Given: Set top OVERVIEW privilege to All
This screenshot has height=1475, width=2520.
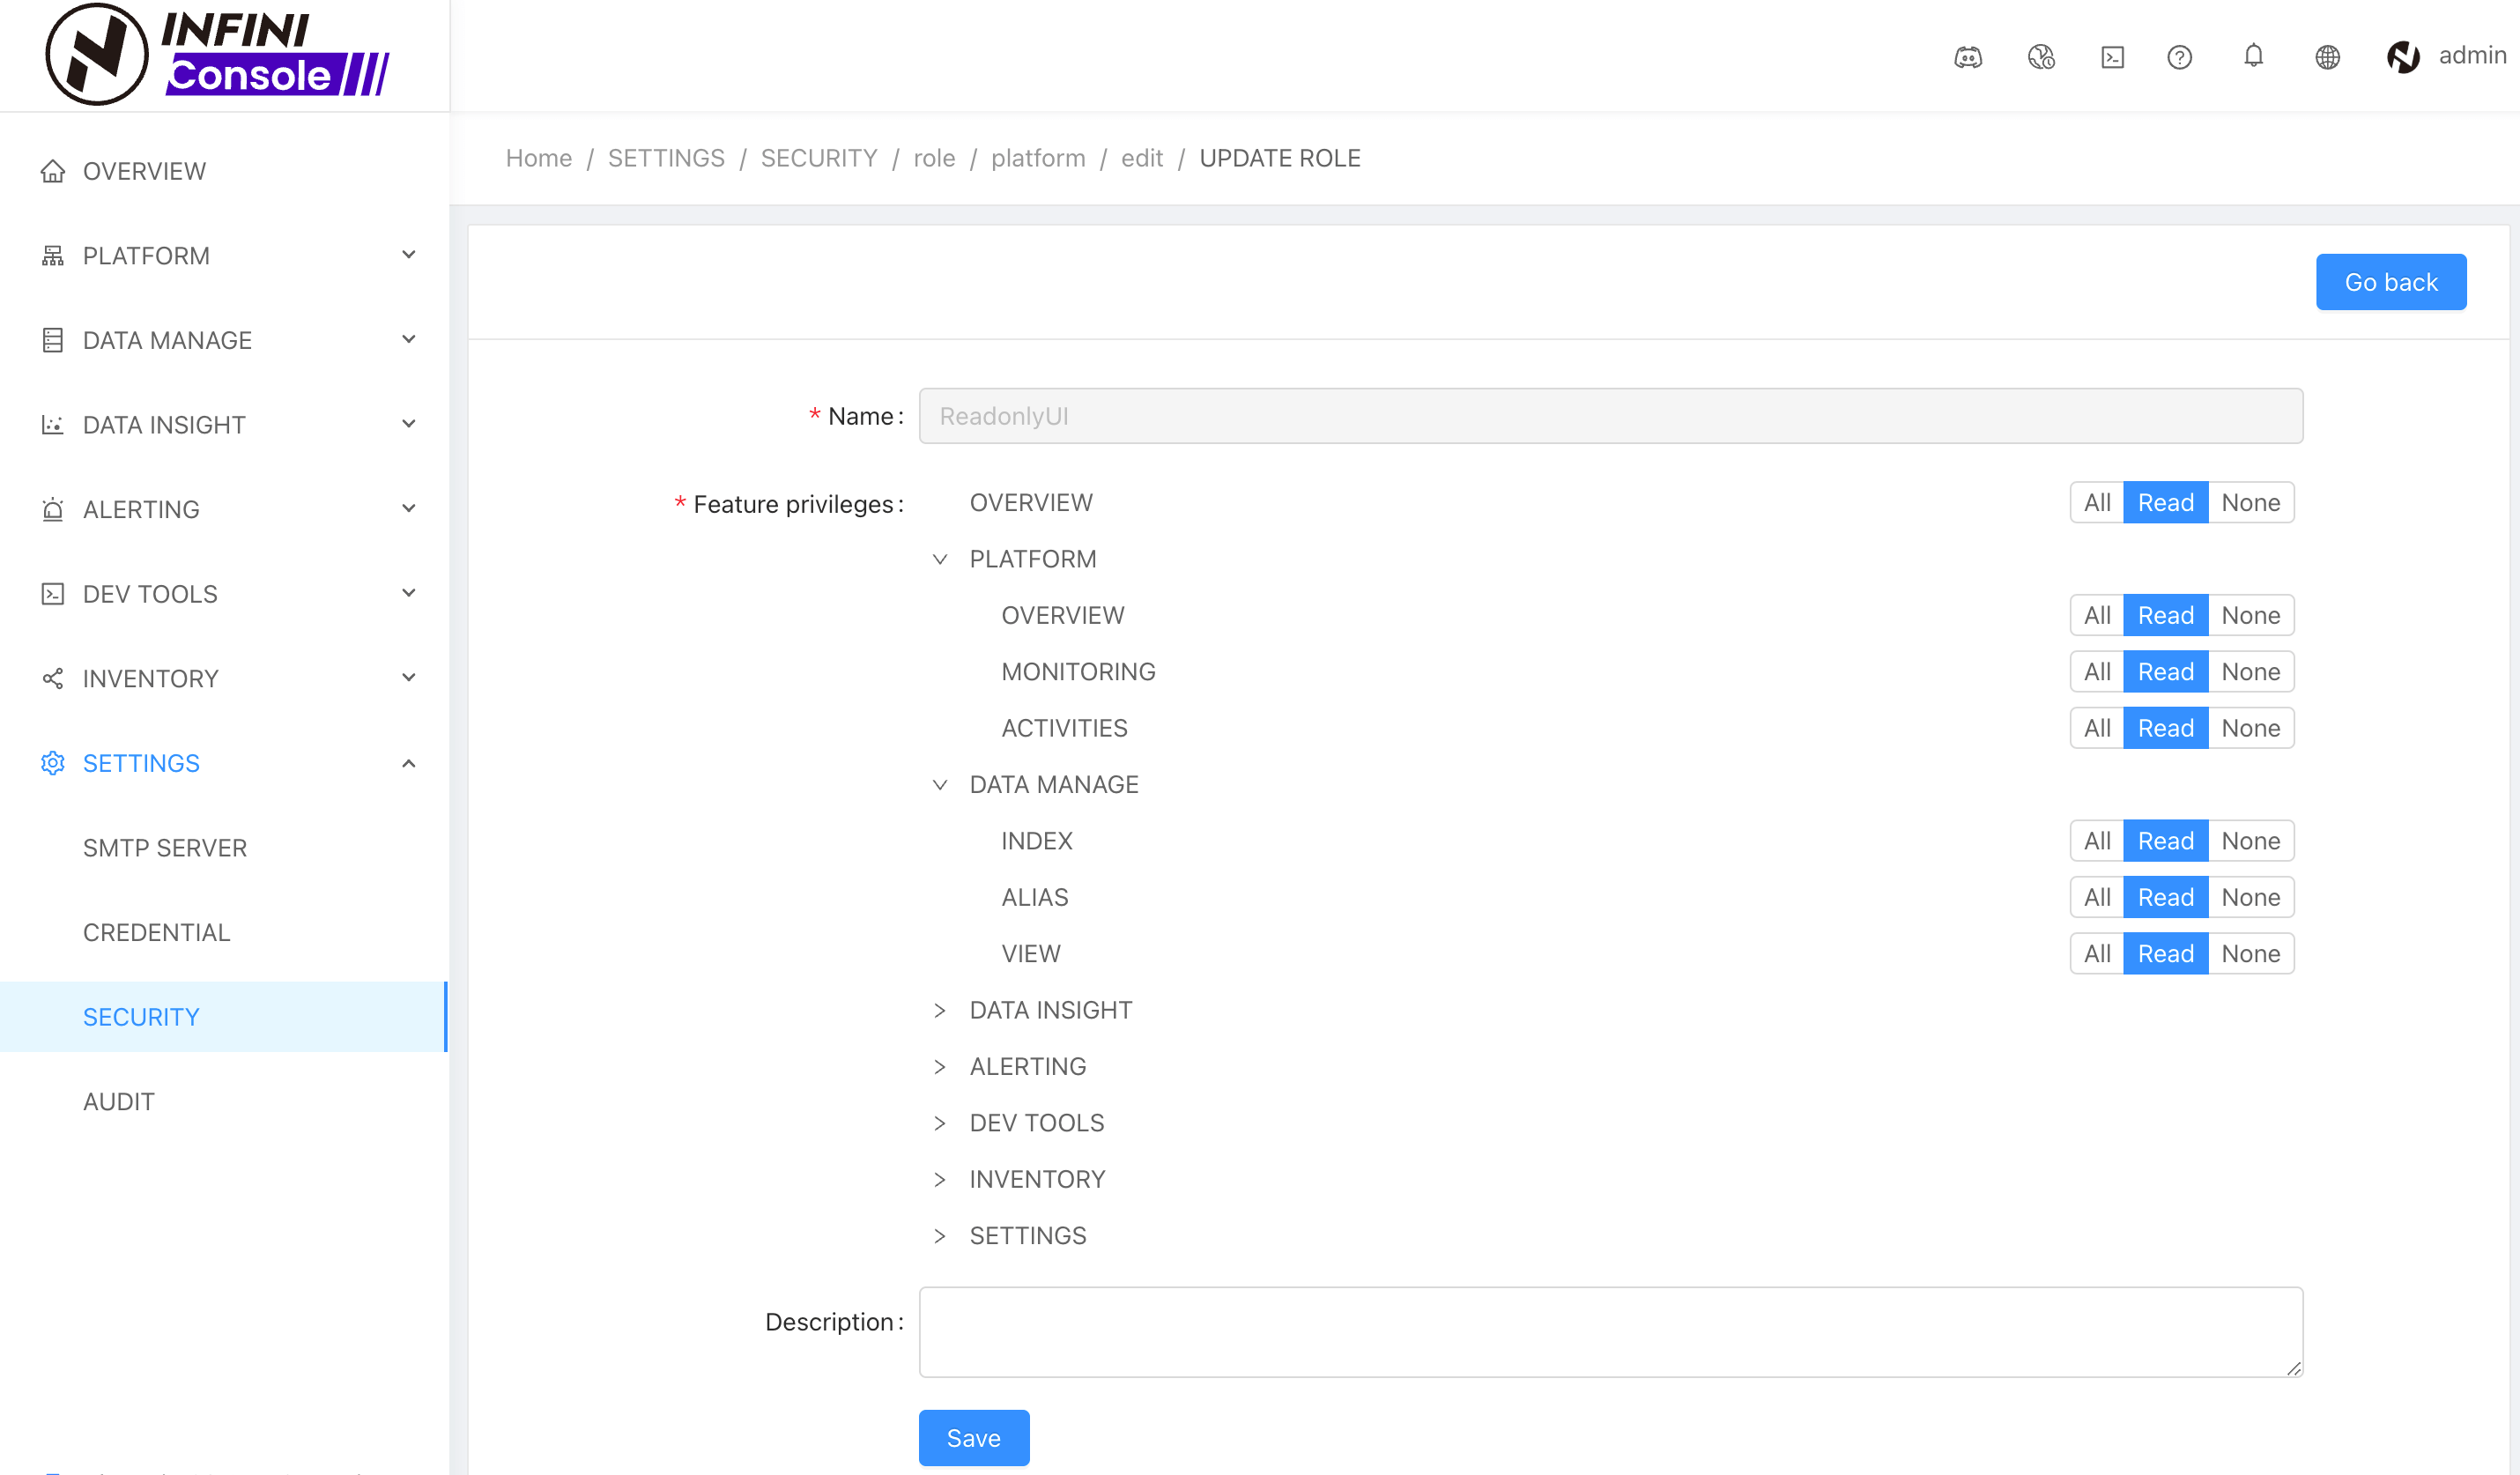Looking at the screenshot, I should coord(2096,502).
